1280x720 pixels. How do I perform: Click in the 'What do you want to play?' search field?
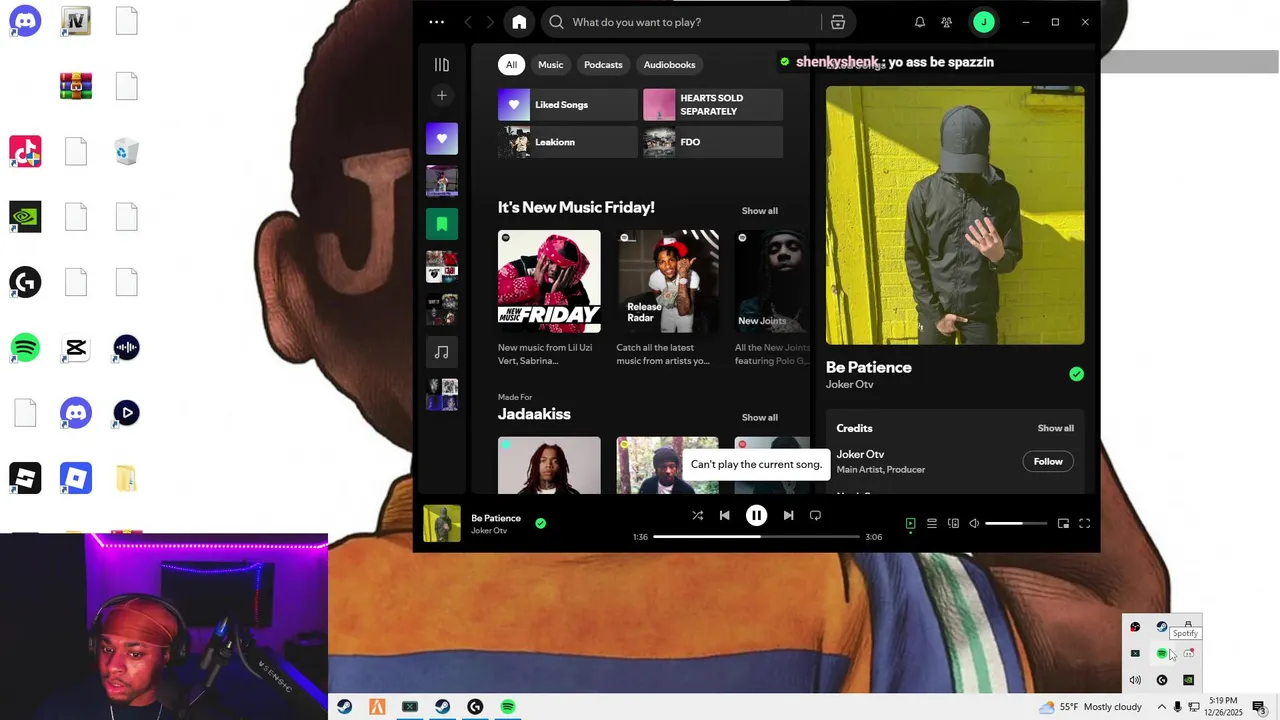[x=690, y=22]
